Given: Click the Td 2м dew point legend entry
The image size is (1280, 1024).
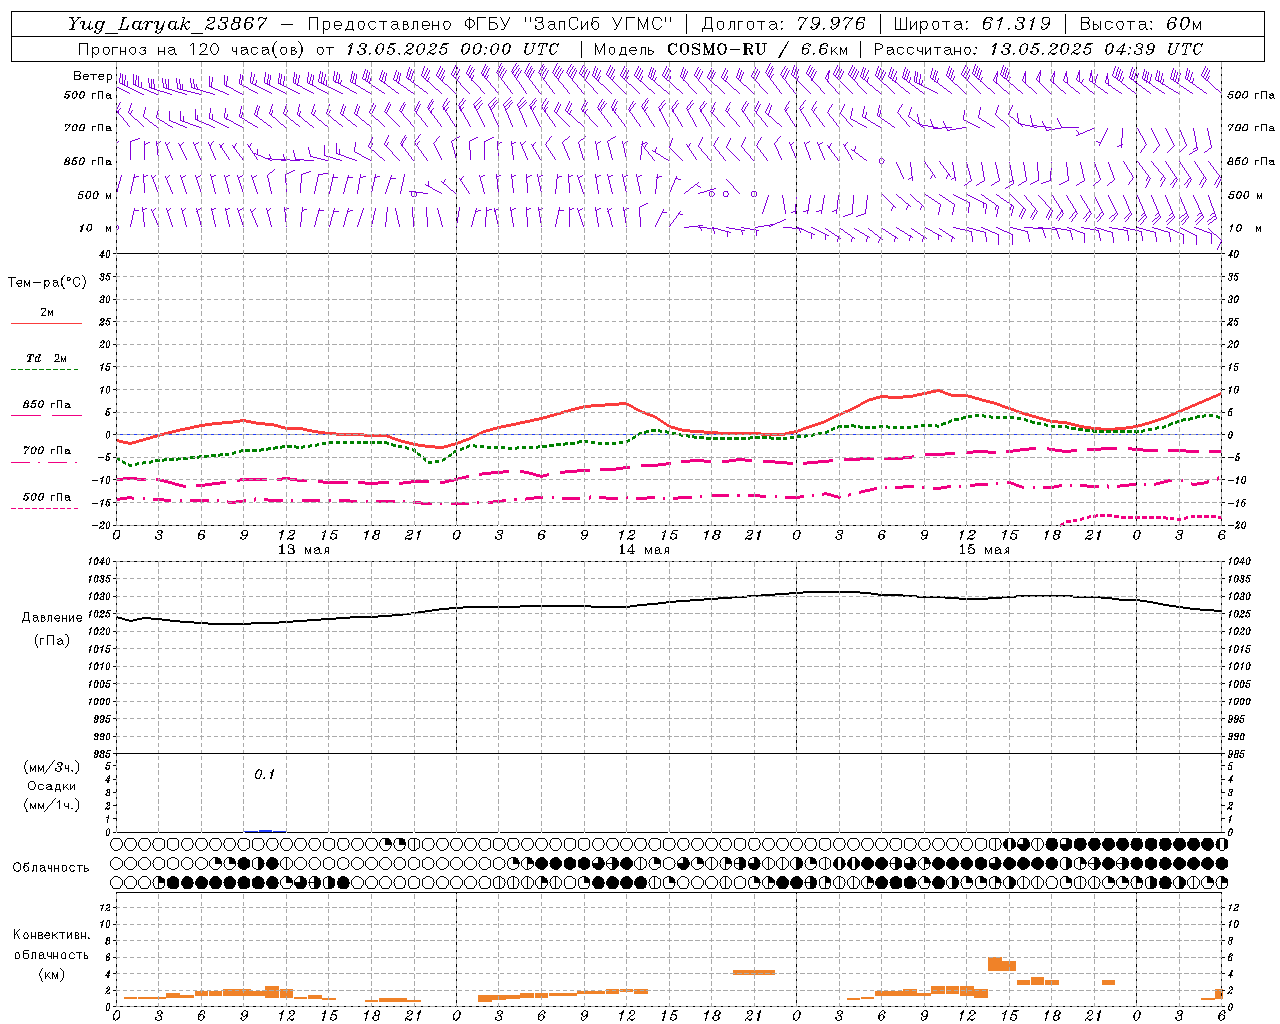Looking at the screenshot, I should point(46,358).
